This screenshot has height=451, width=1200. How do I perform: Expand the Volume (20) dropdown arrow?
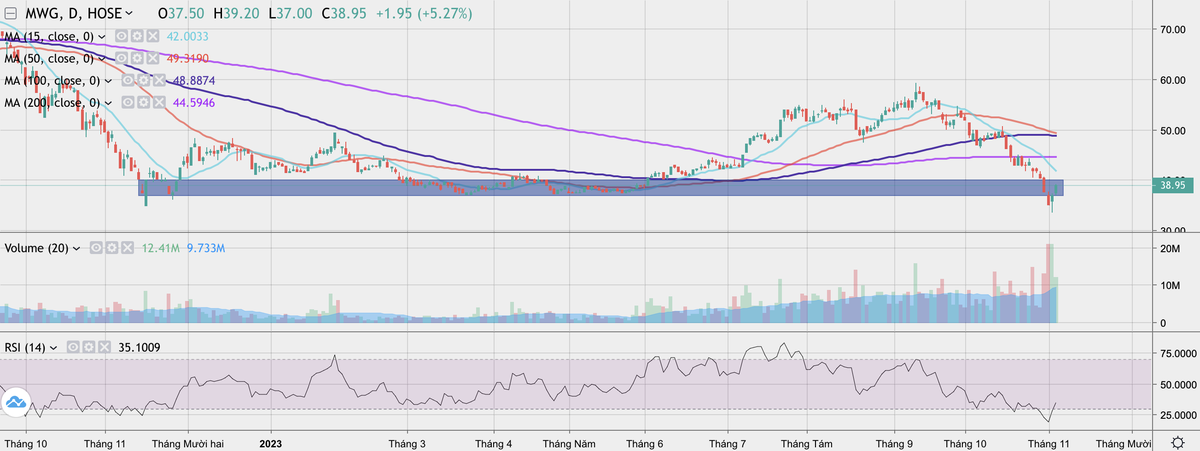[x=78, y=247]
